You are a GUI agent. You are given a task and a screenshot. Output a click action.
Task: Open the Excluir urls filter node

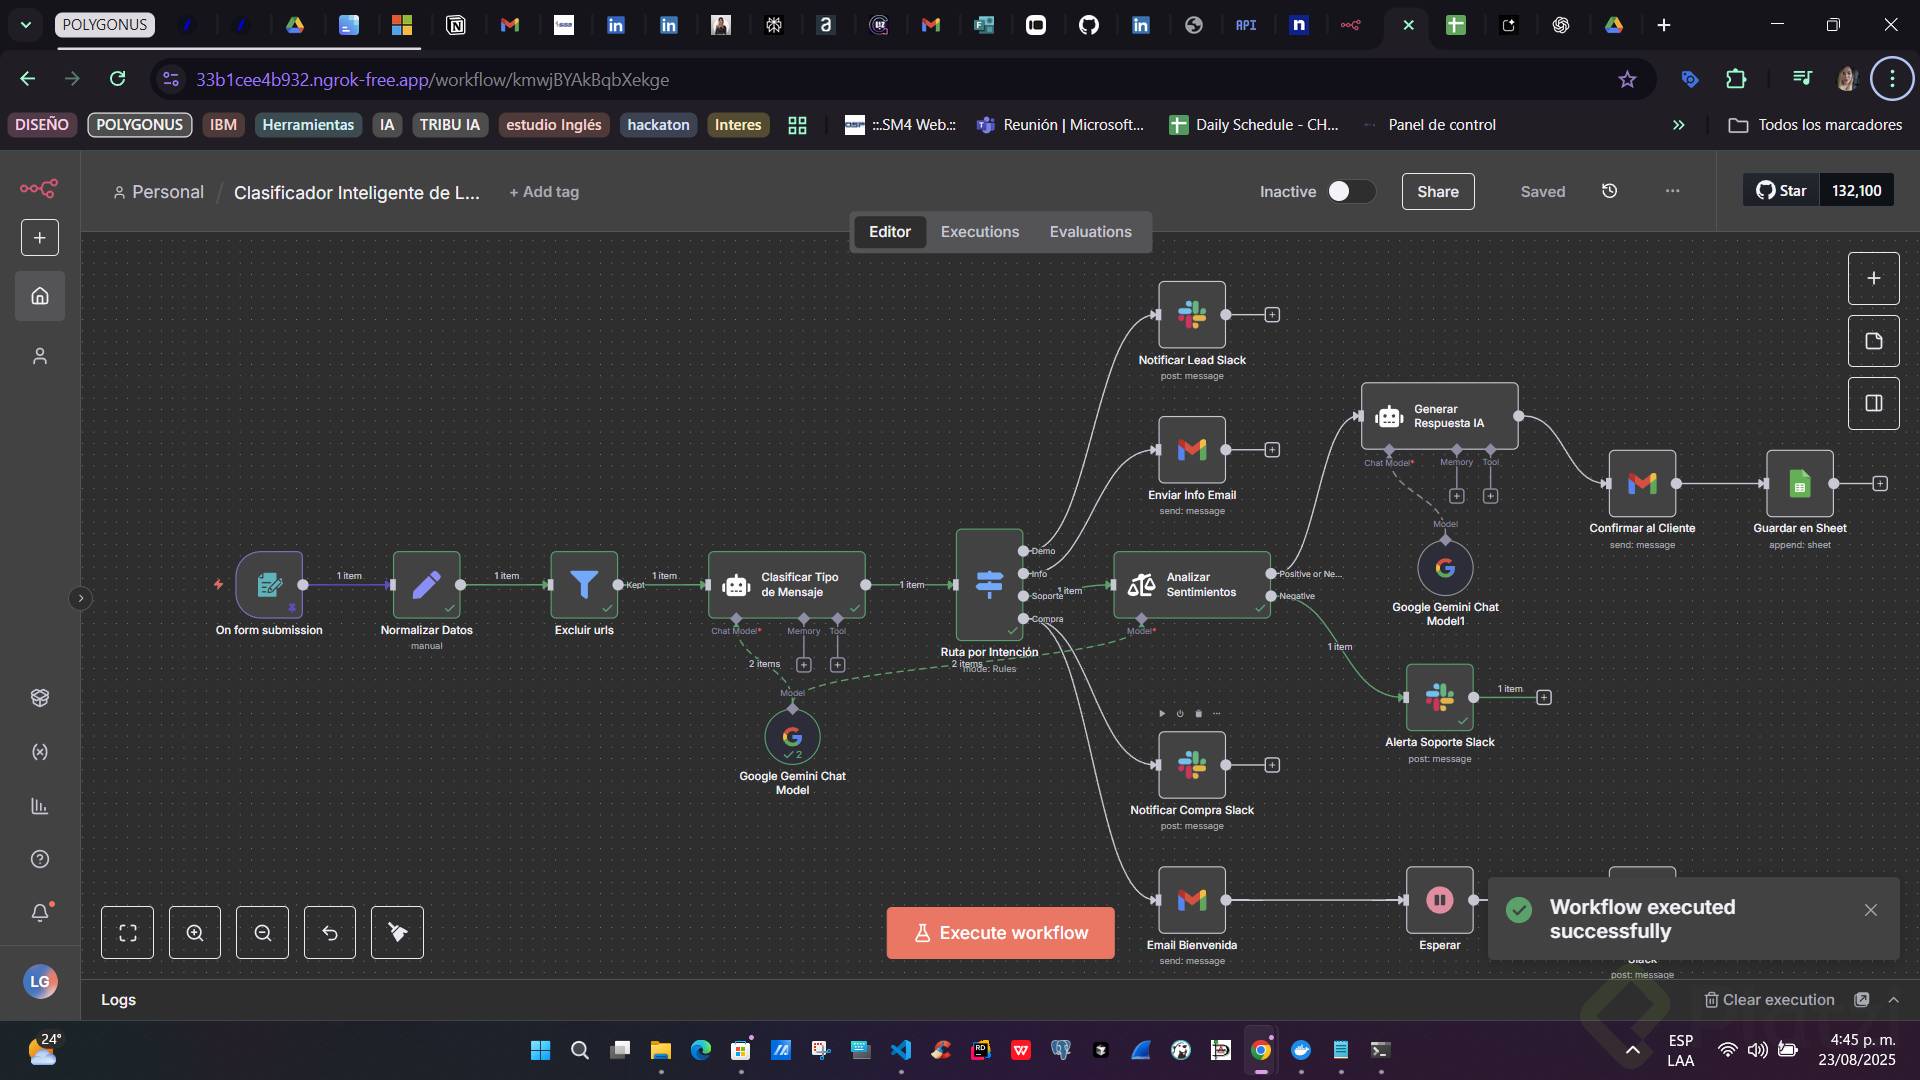[x=584, y=585]
